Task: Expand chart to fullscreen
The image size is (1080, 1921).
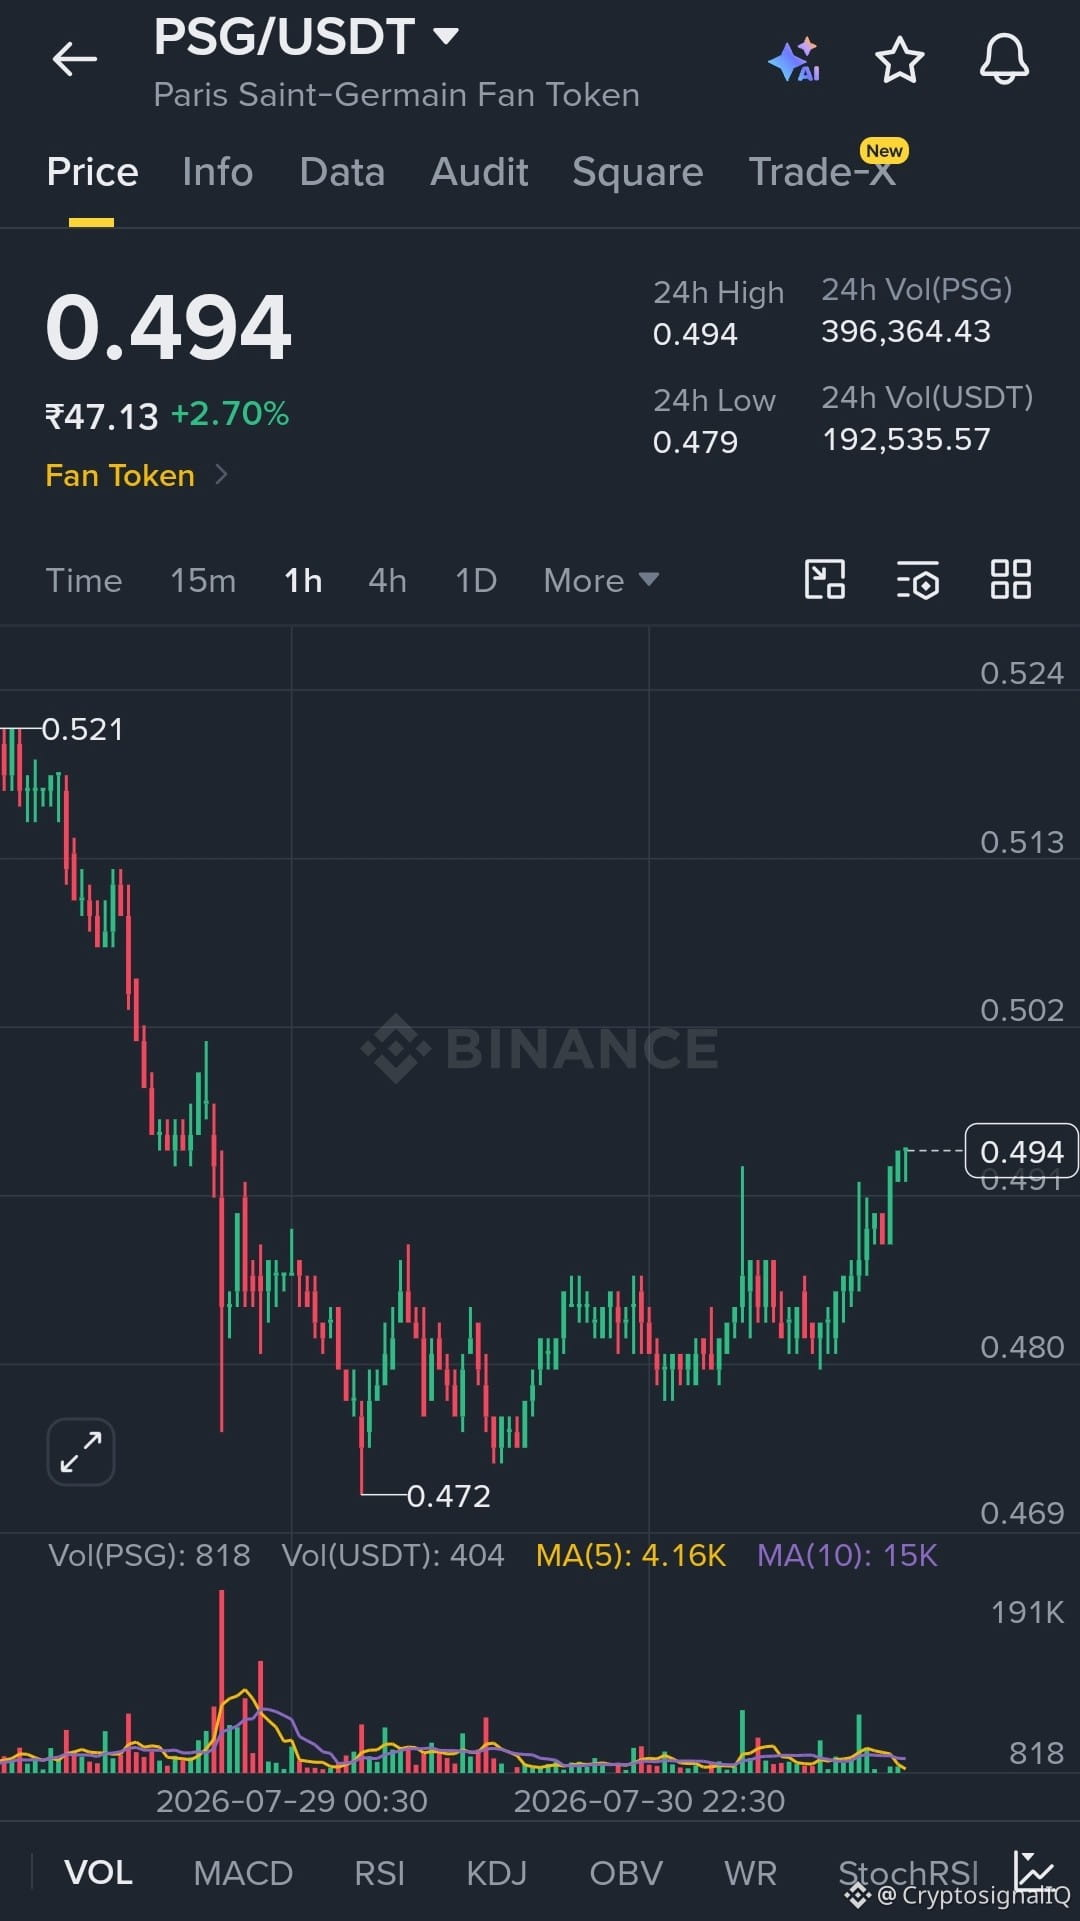Action: pyautogui.click(x=81, y=1452)
